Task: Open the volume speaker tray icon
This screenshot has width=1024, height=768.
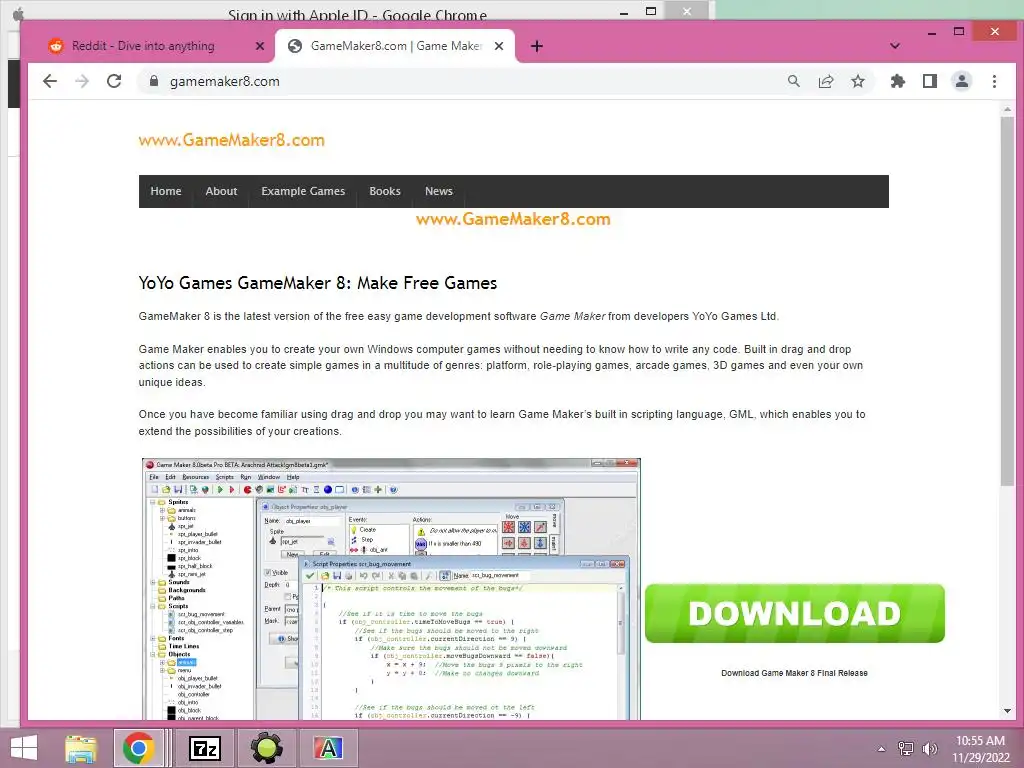Action: [x=930, y=748]
